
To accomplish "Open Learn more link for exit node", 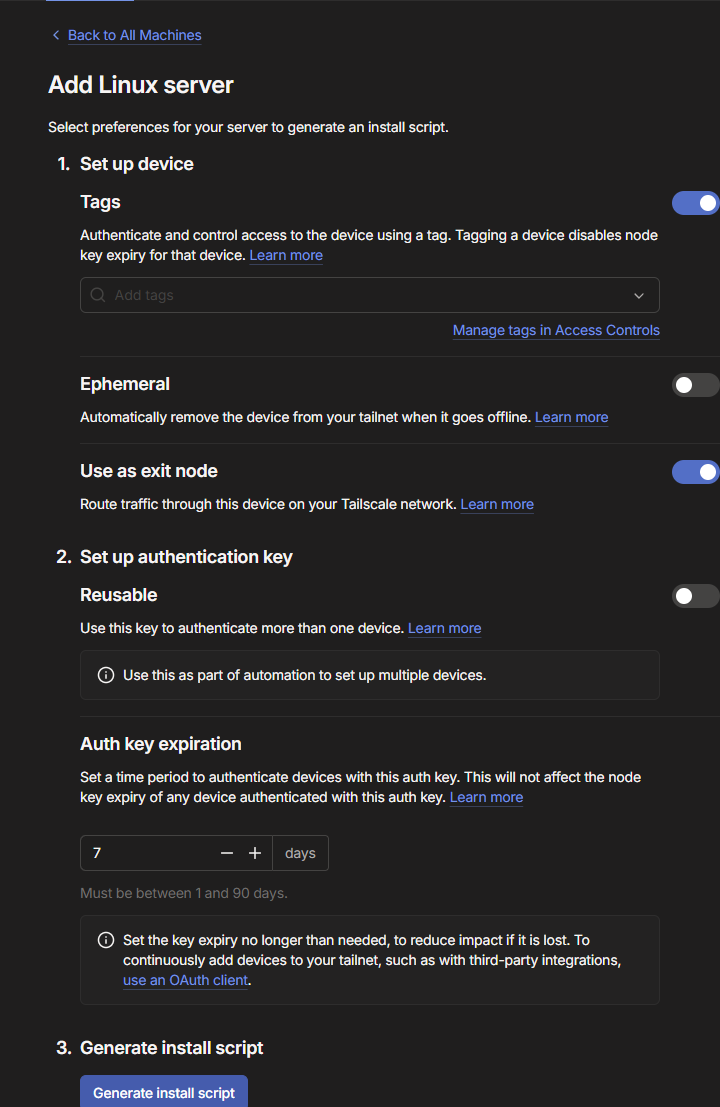I will (x=497, y=504).
